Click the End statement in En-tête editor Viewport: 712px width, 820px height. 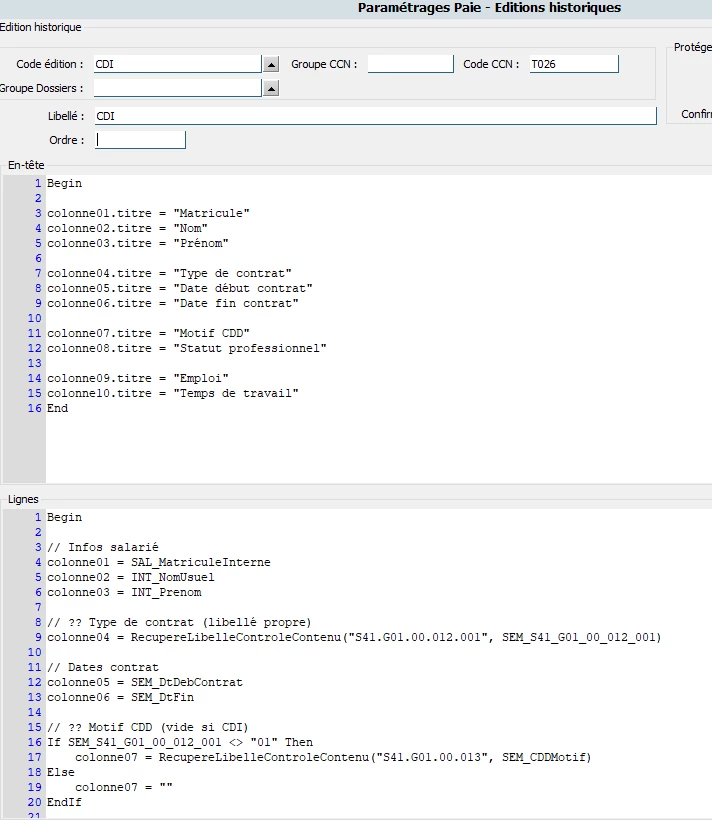pos(58,408)
